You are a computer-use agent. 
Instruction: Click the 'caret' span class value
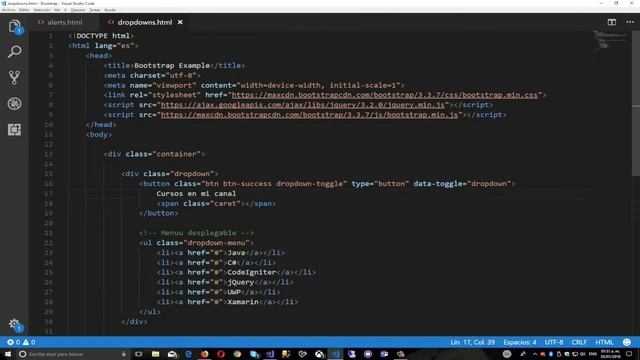pyautogui.click(x=225, y=203)
